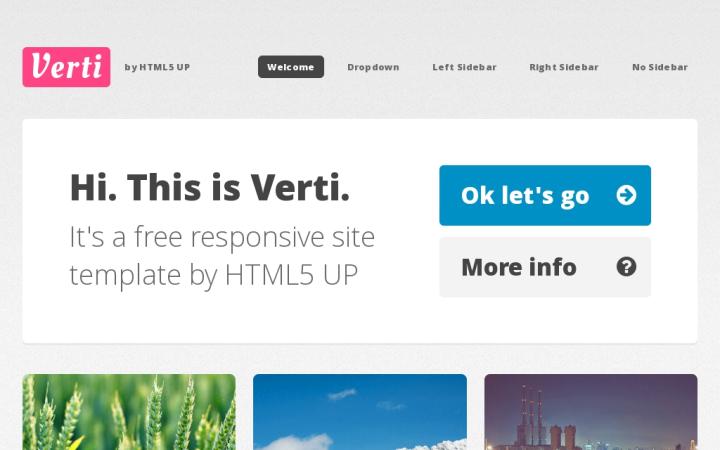This screenshot has height=450, width=720.
Task: Open the green wheat field image
Action: [x=129, y=412]
